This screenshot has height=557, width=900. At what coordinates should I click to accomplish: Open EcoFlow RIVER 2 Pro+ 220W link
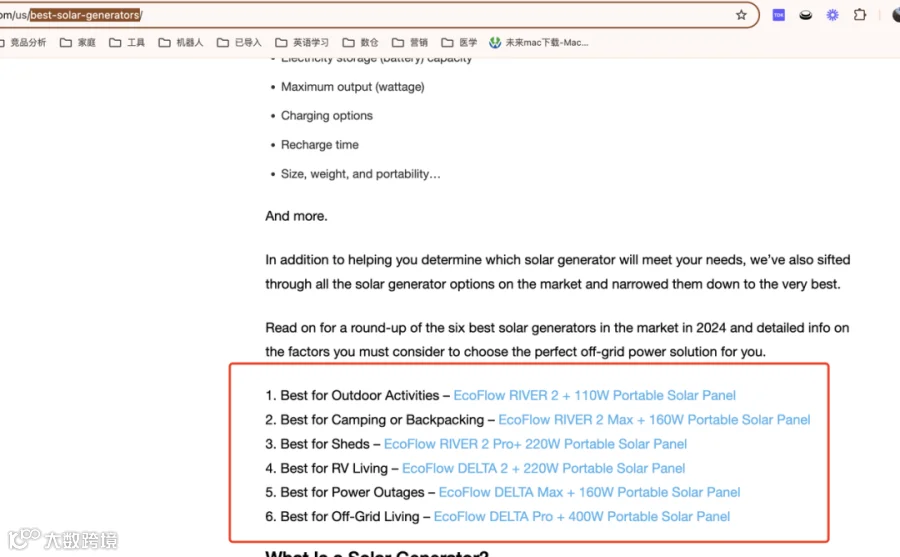pyautogui.click(x=535, y=444)
